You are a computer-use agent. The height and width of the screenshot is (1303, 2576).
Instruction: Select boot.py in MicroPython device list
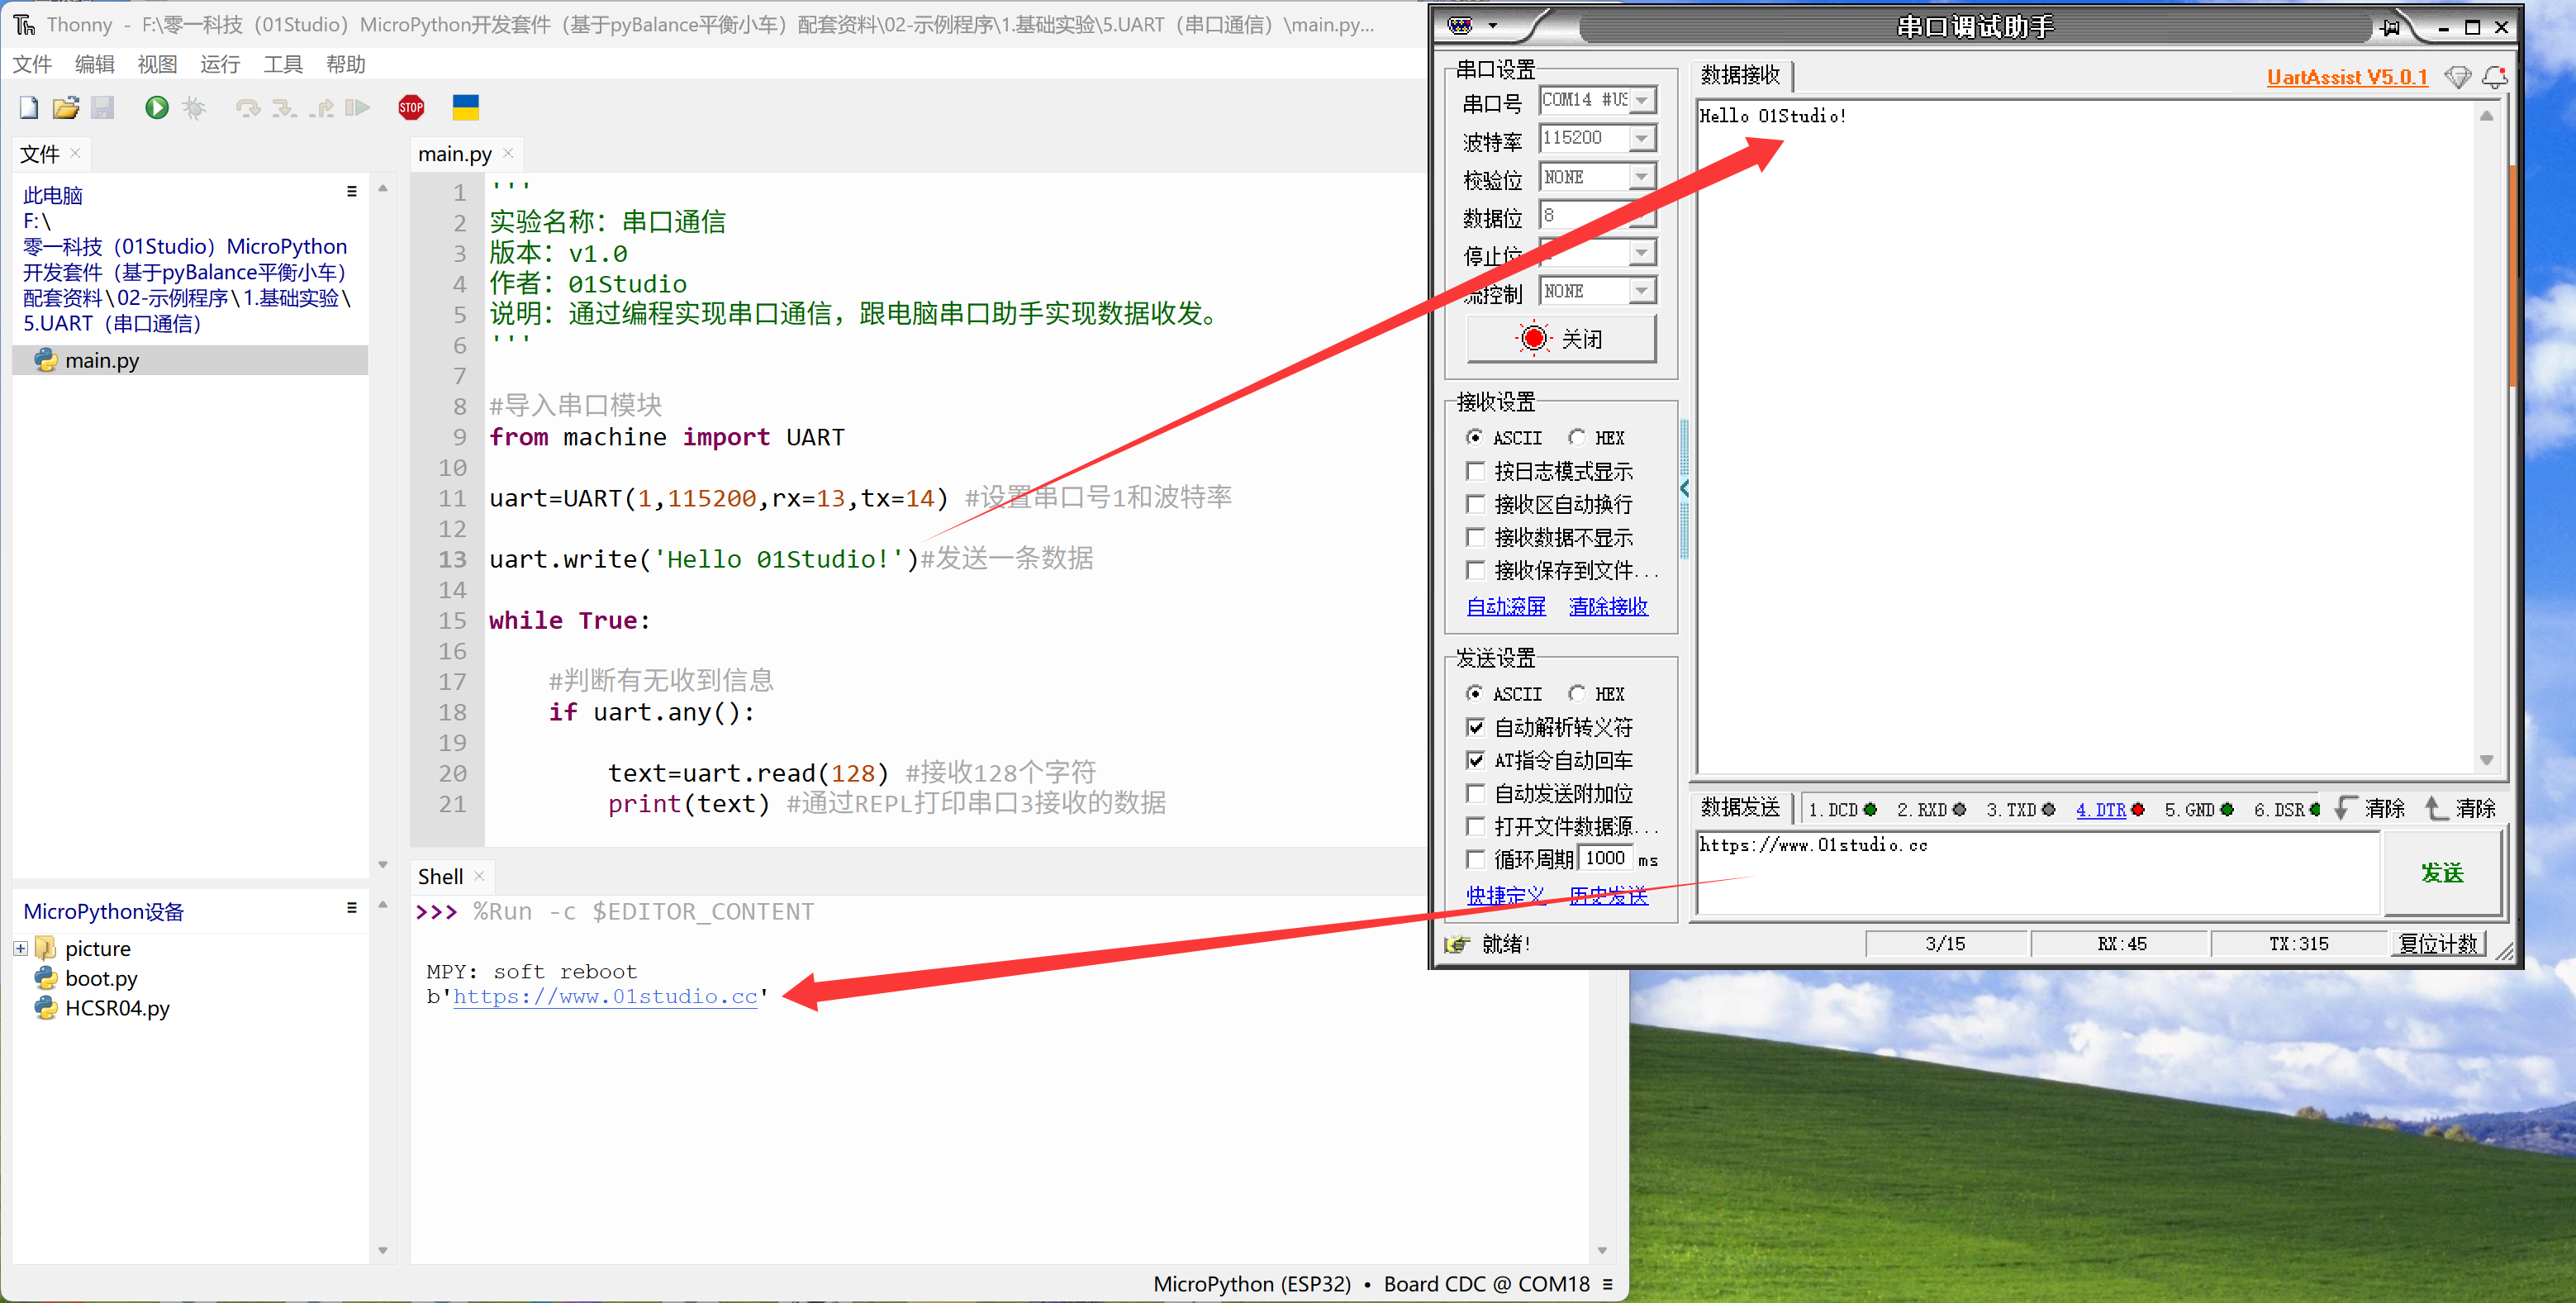[100, 978]
